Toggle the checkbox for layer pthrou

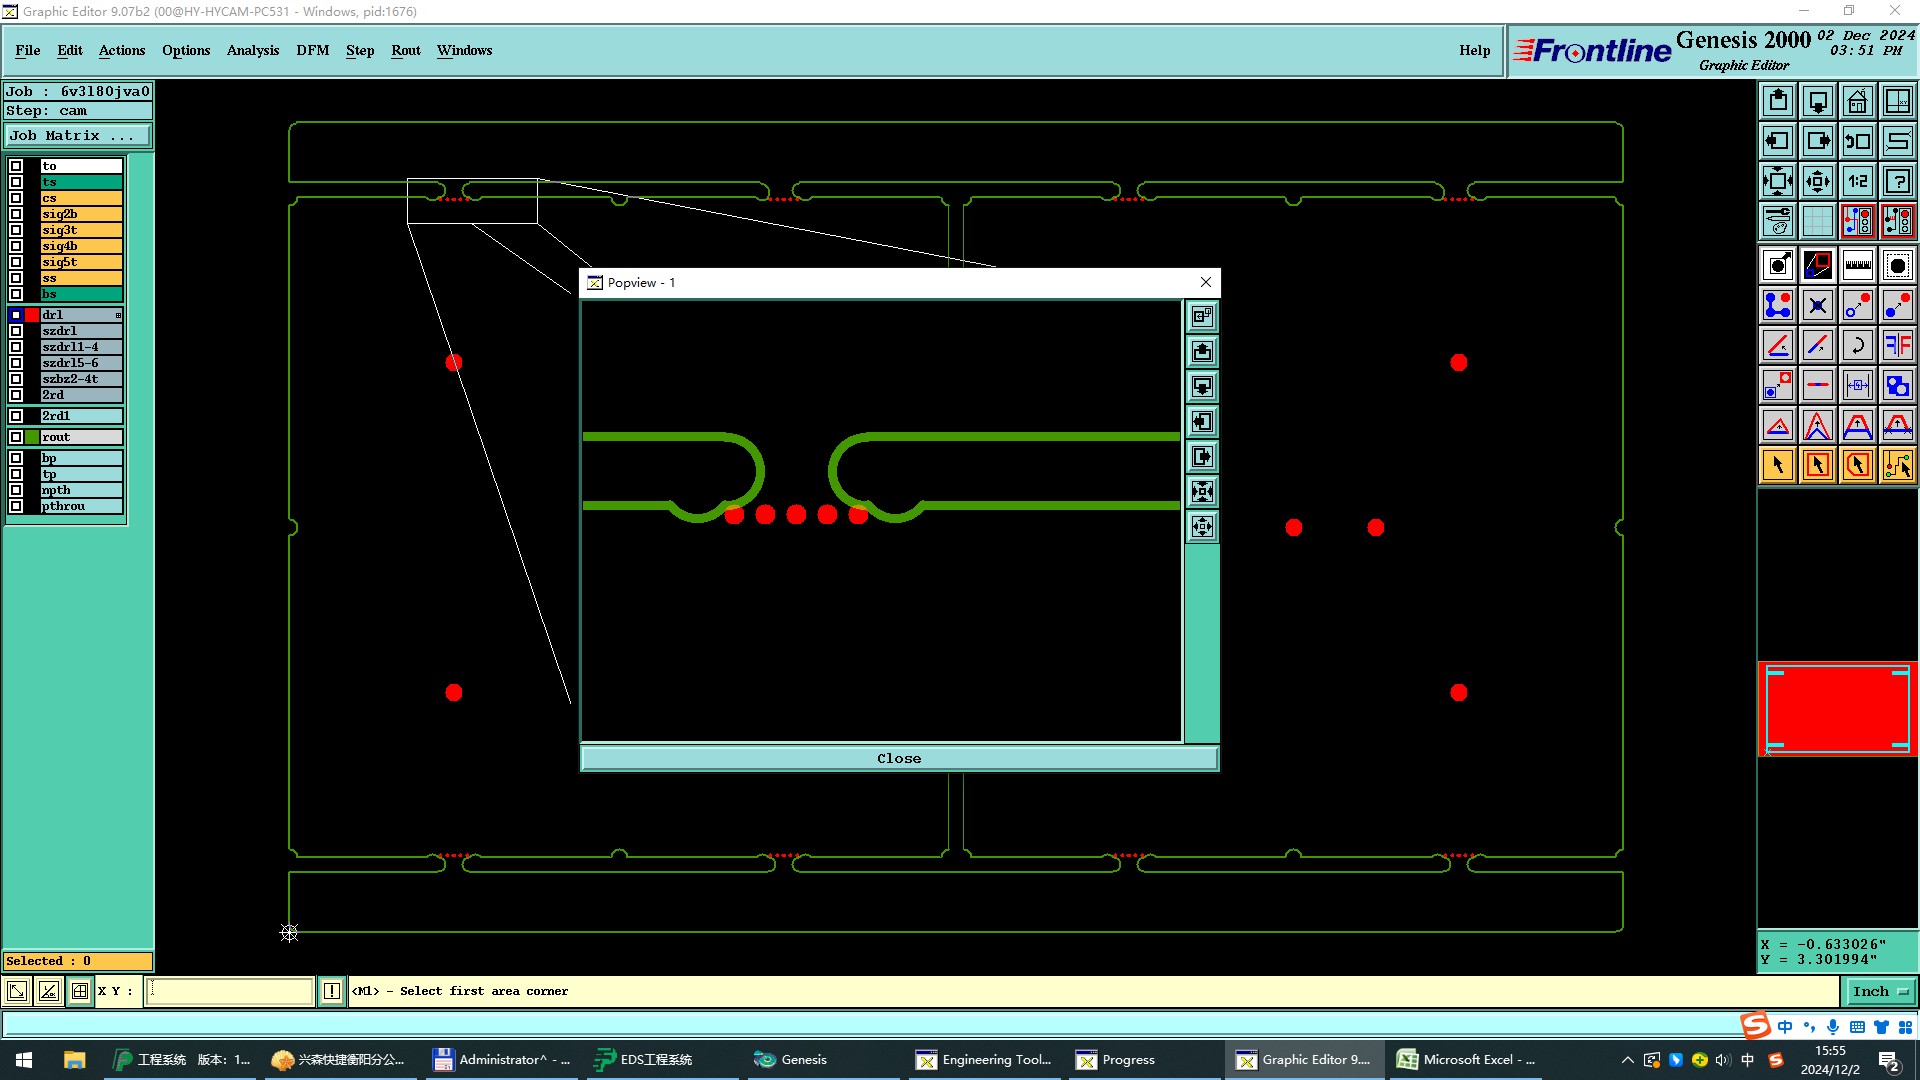(x=16, y=506)
